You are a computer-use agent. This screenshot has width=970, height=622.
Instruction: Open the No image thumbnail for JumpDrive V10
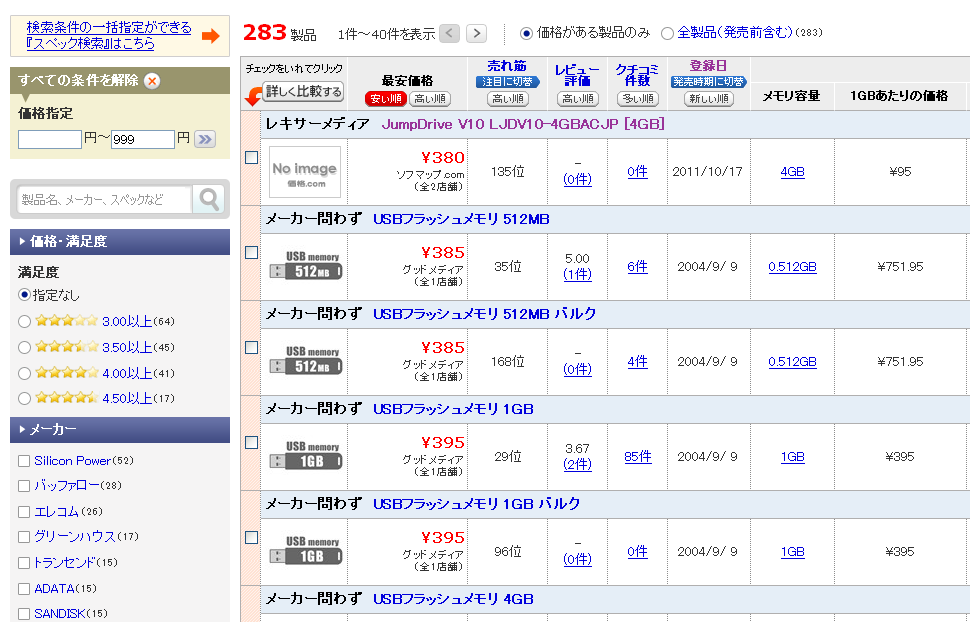coord(305,172)
